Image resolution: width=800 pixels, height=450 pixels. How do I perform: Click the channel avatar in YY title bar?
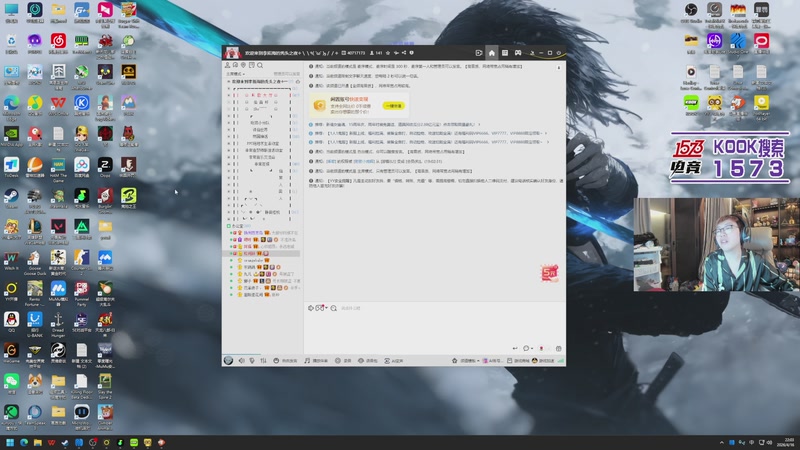pyautogui.click(x=232, y=53)
